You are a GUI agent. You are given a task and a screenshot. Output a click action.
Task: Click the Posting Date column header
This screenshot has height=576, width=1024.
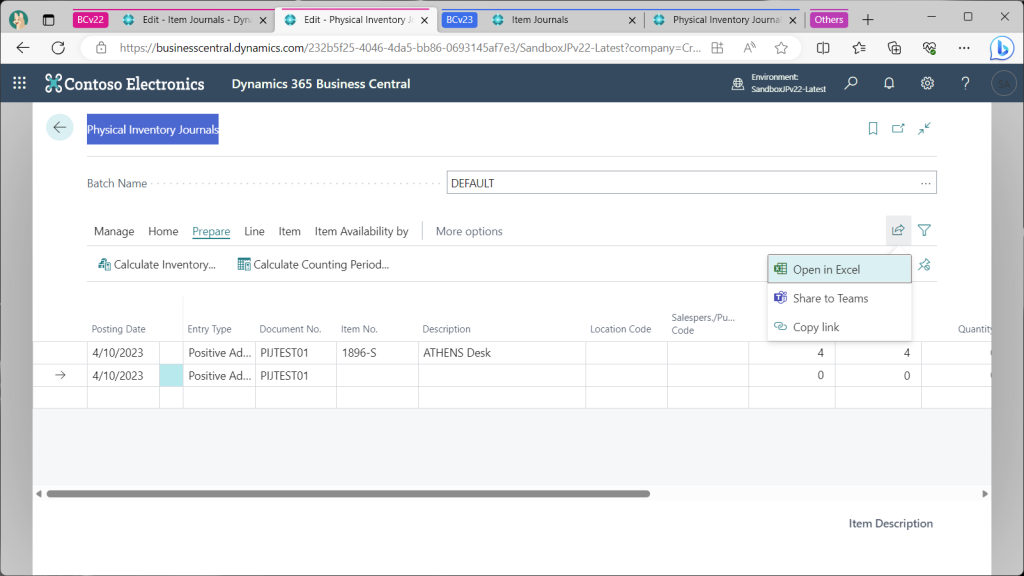pos(118,329)
